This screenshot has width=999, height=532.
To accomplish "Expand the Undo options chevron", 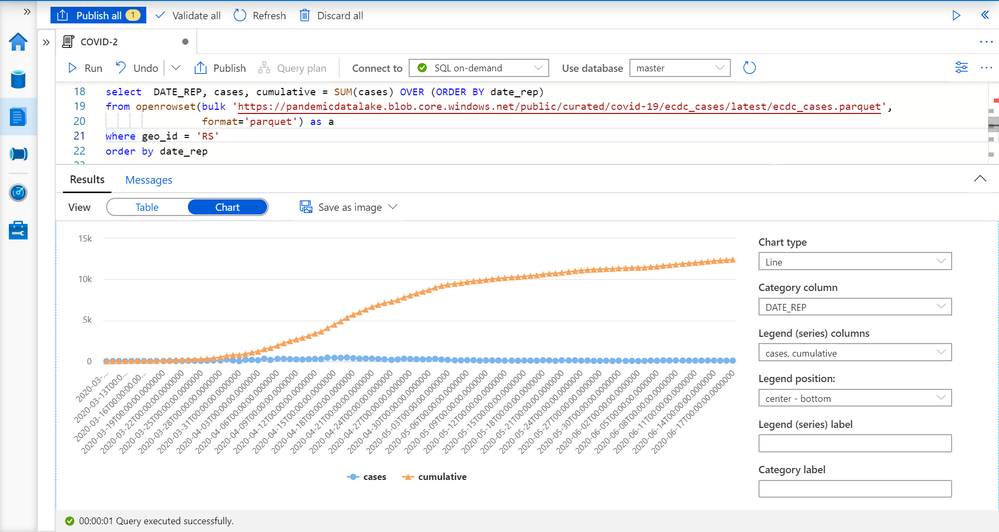I will 176,68.
